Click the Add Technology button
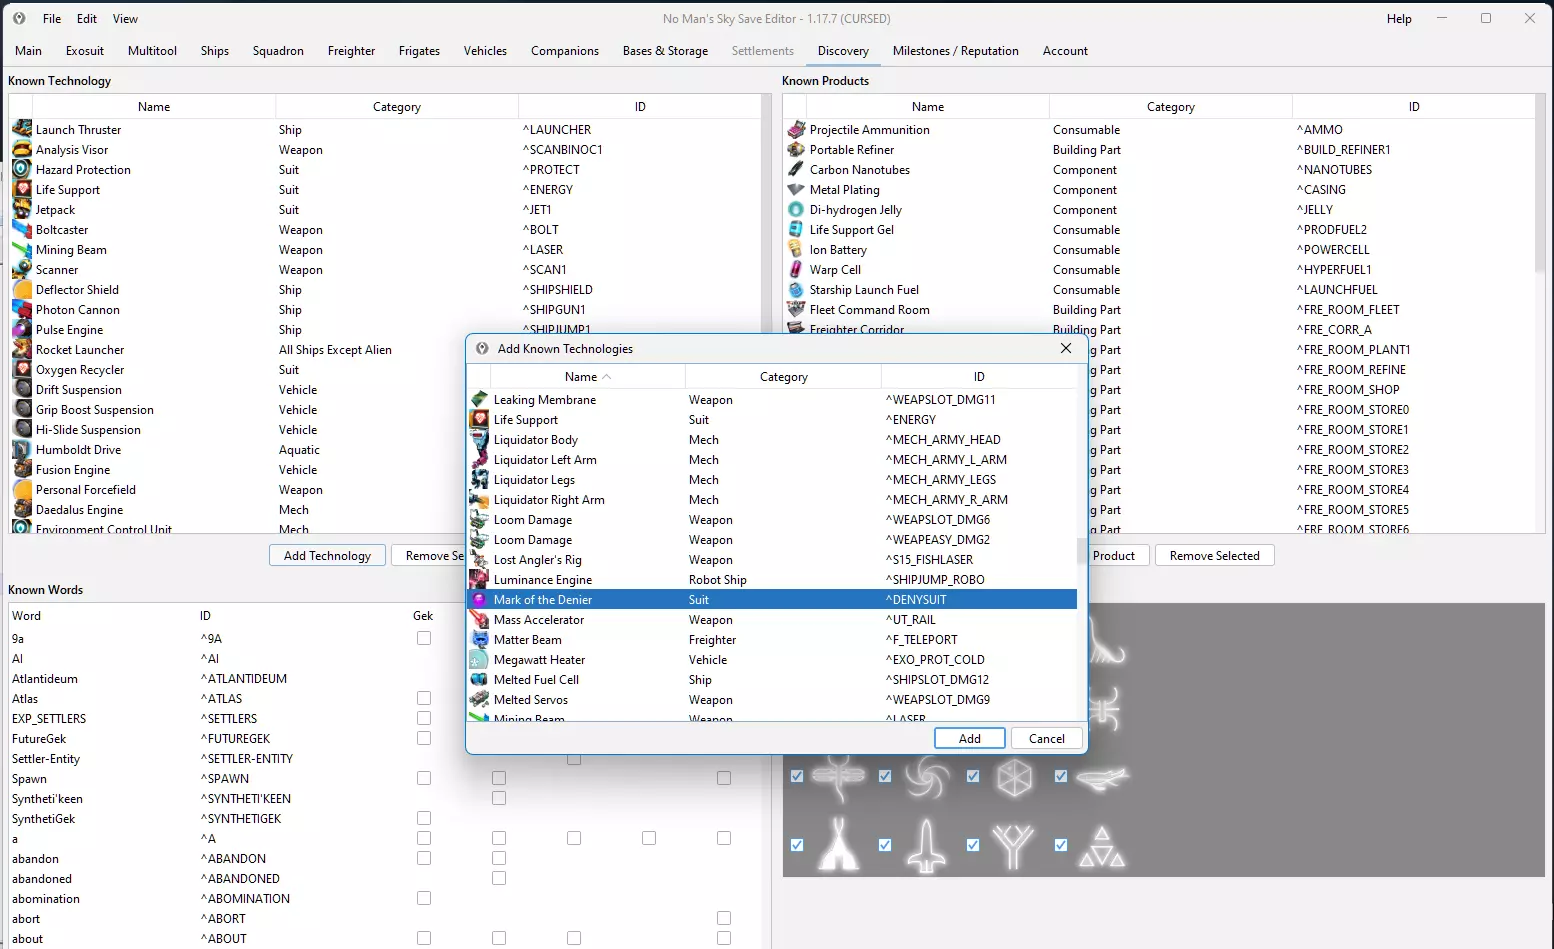This screenshot has width=1554, height=949. [x=327, y=556]
